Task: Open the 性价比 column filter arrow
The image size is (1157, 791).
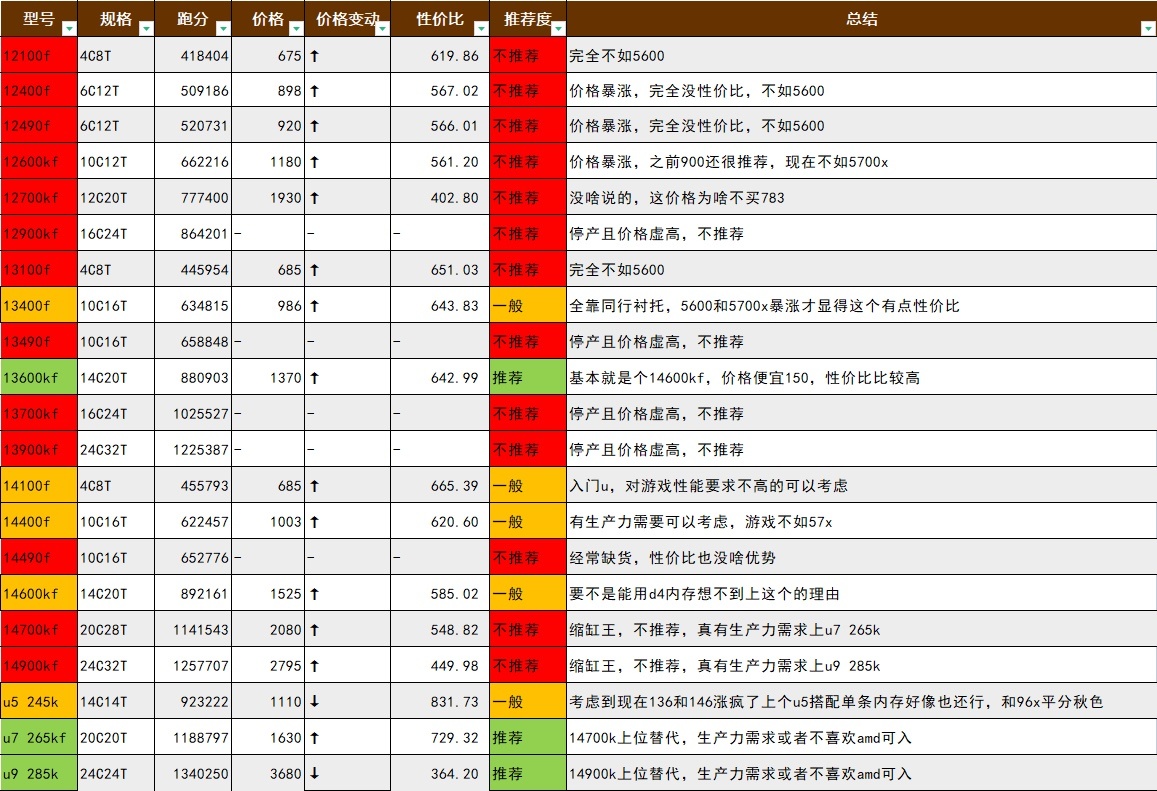Action: click(x=479, y=29)
